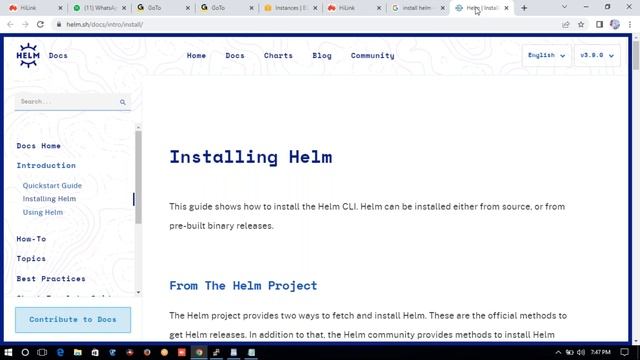The image size is (640, 360).
Task: Click the sidebar scrollbar down arrow
Action: (x=138, y=292)
